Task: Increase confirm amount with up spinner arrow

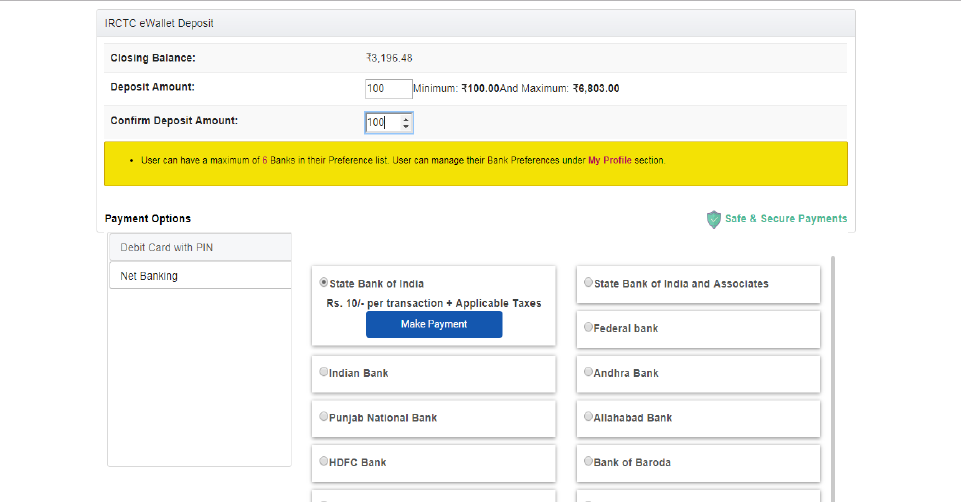Action: tap(406, 119)
